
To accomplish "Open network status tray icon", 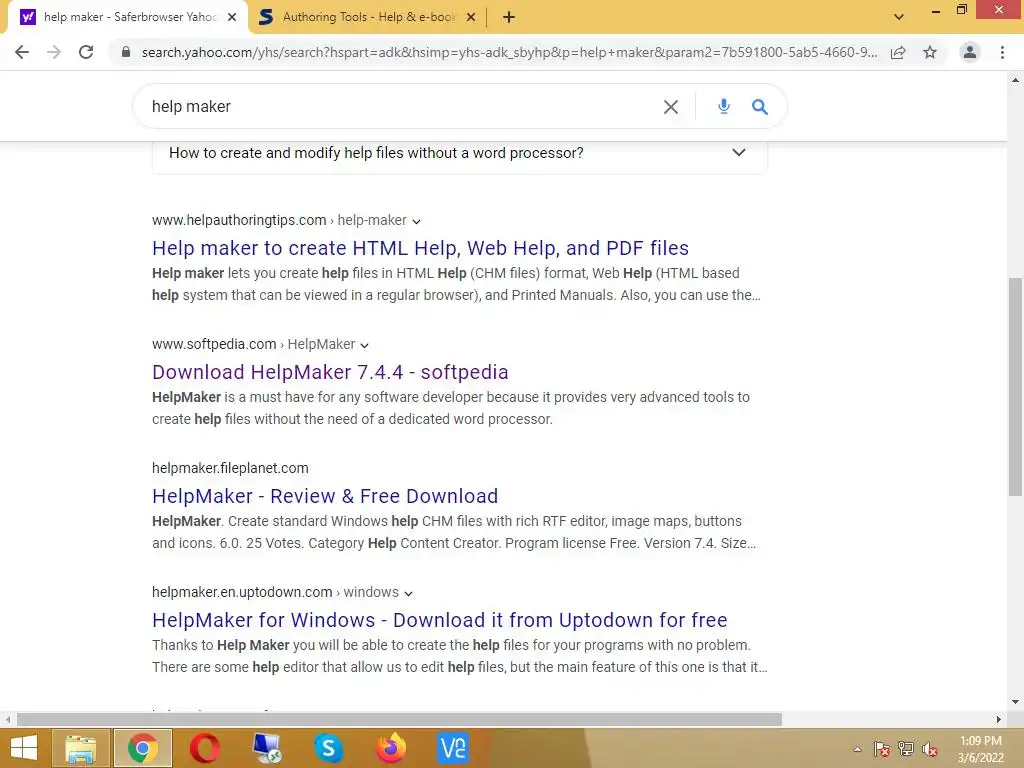I will point(906,750).
